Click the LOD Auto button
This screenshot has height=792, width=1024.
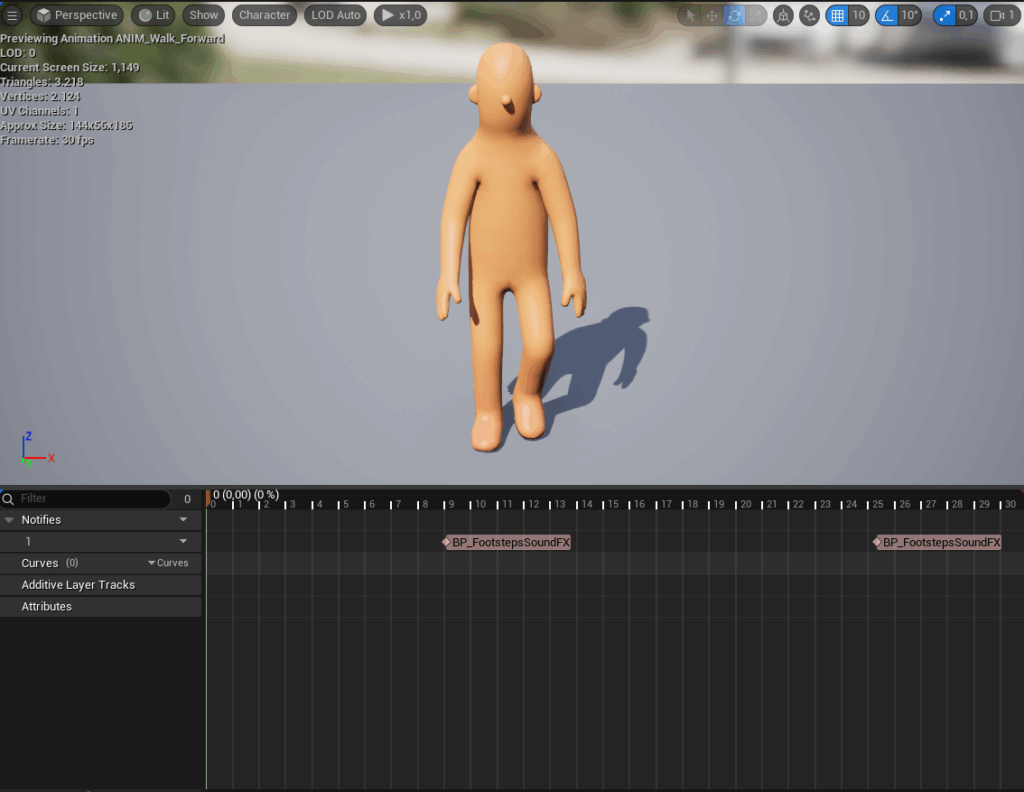[336, 15]
